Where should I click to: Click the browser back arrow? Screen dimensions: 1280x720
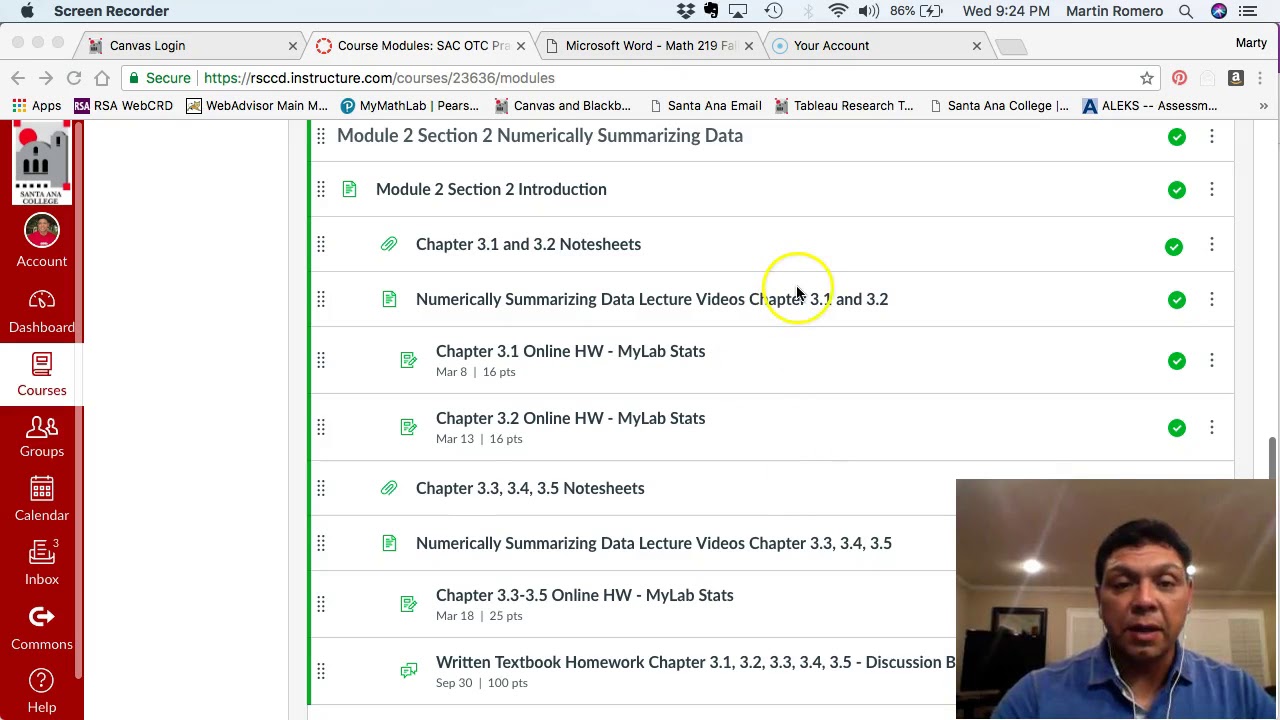18,78
